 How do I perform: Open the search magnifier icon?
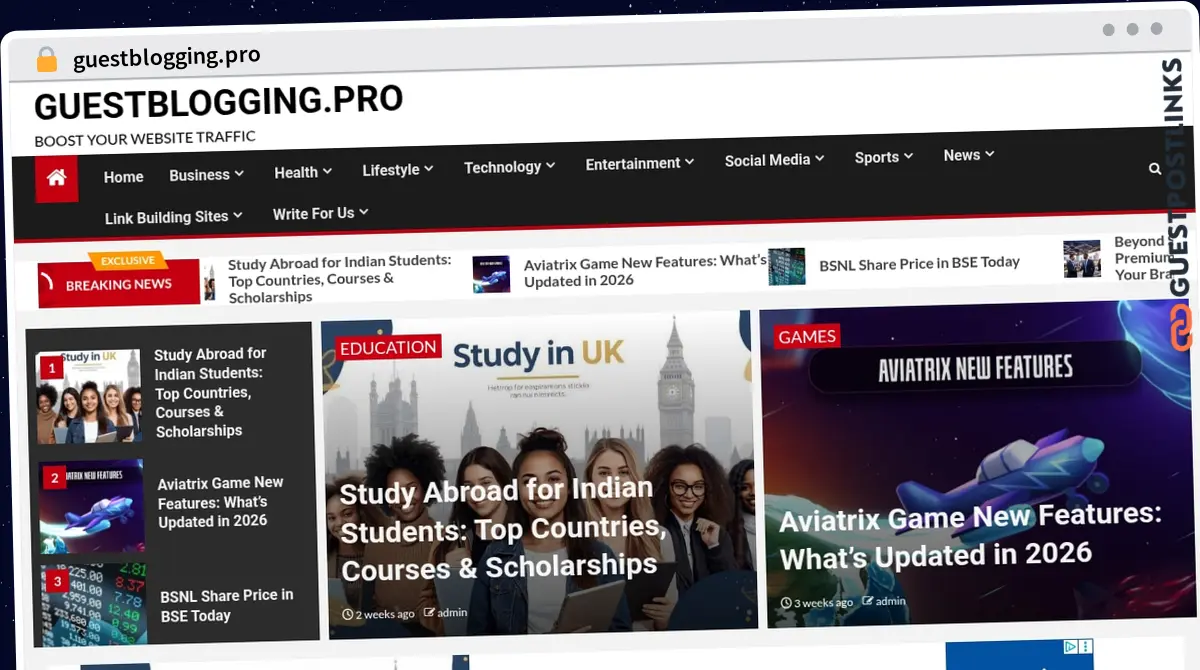(x=1156, y=169)
